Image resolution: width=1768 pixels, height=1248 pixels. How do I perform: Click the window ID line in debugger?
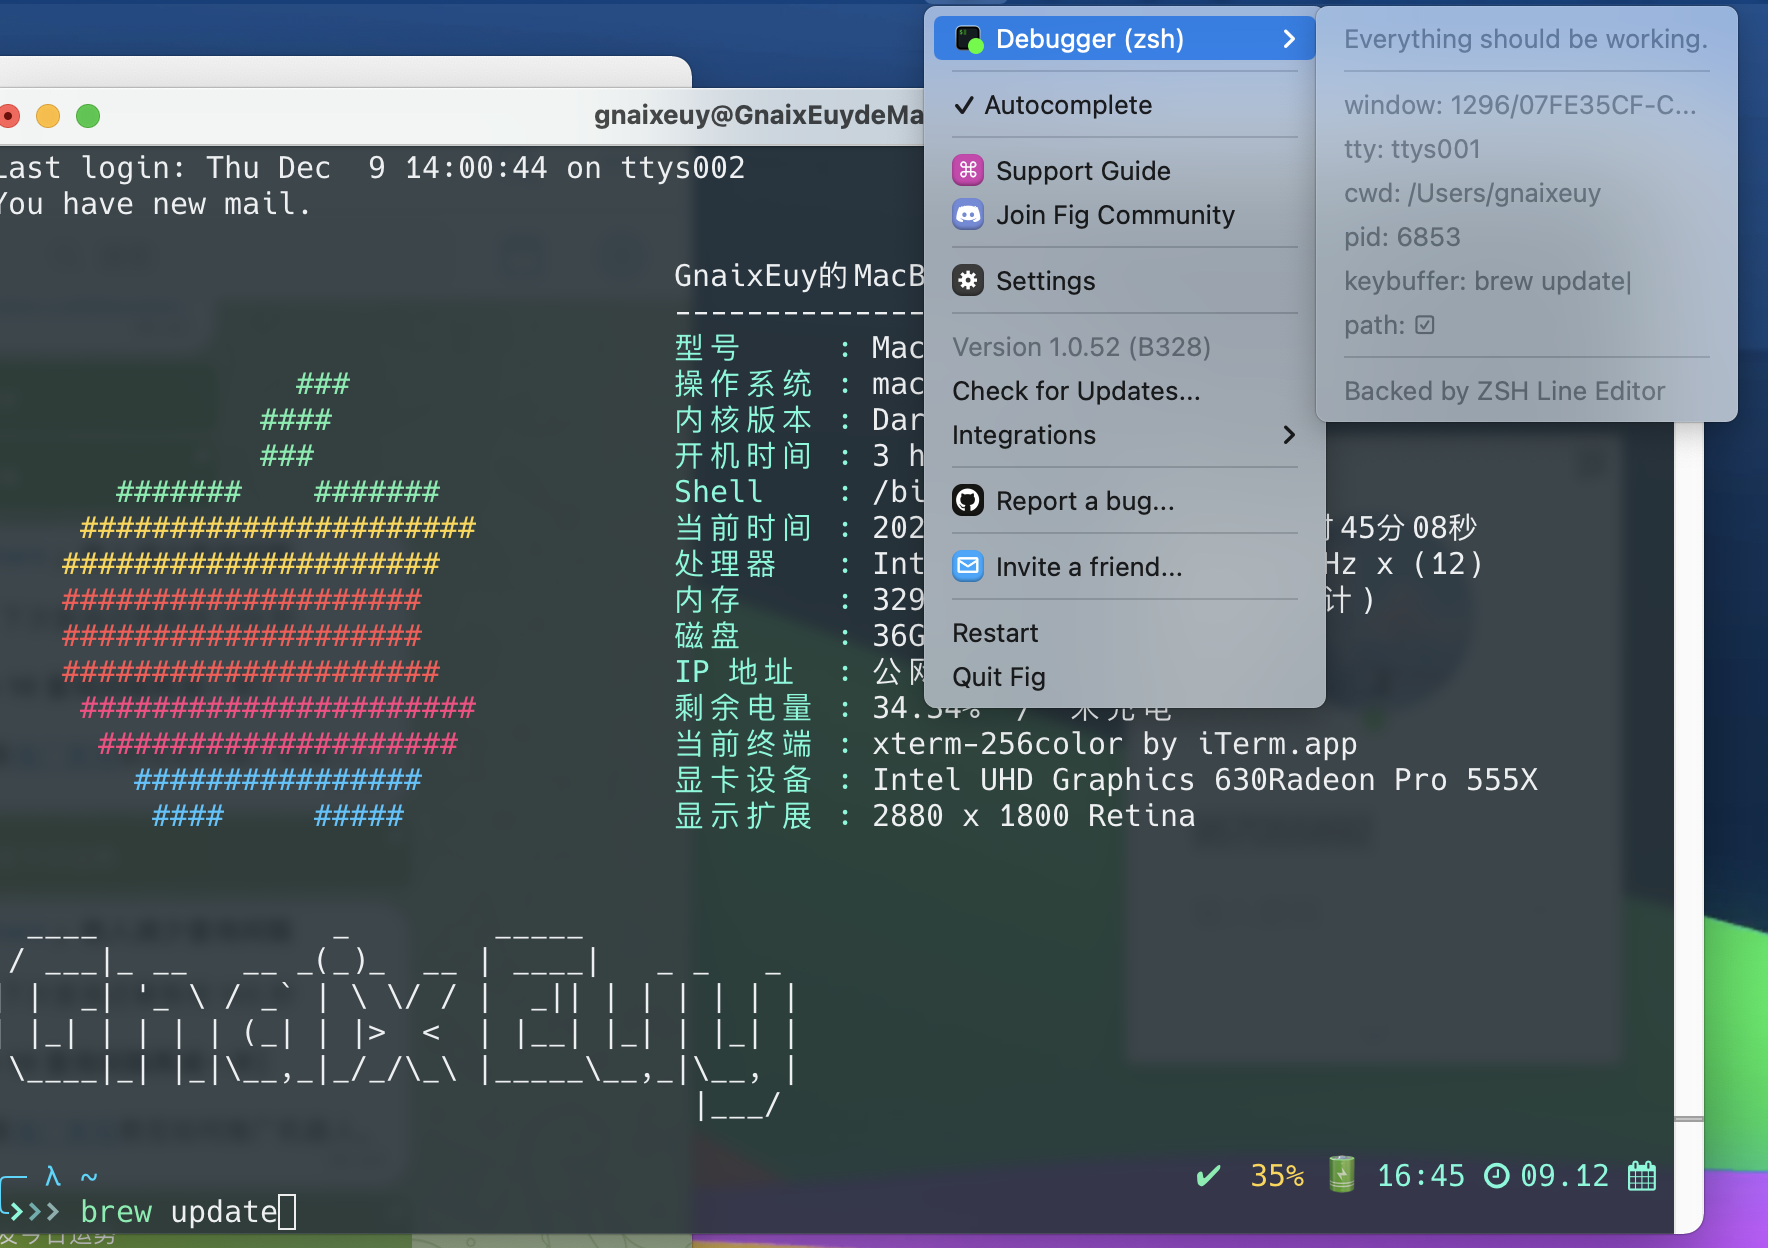pos(1520,105)
